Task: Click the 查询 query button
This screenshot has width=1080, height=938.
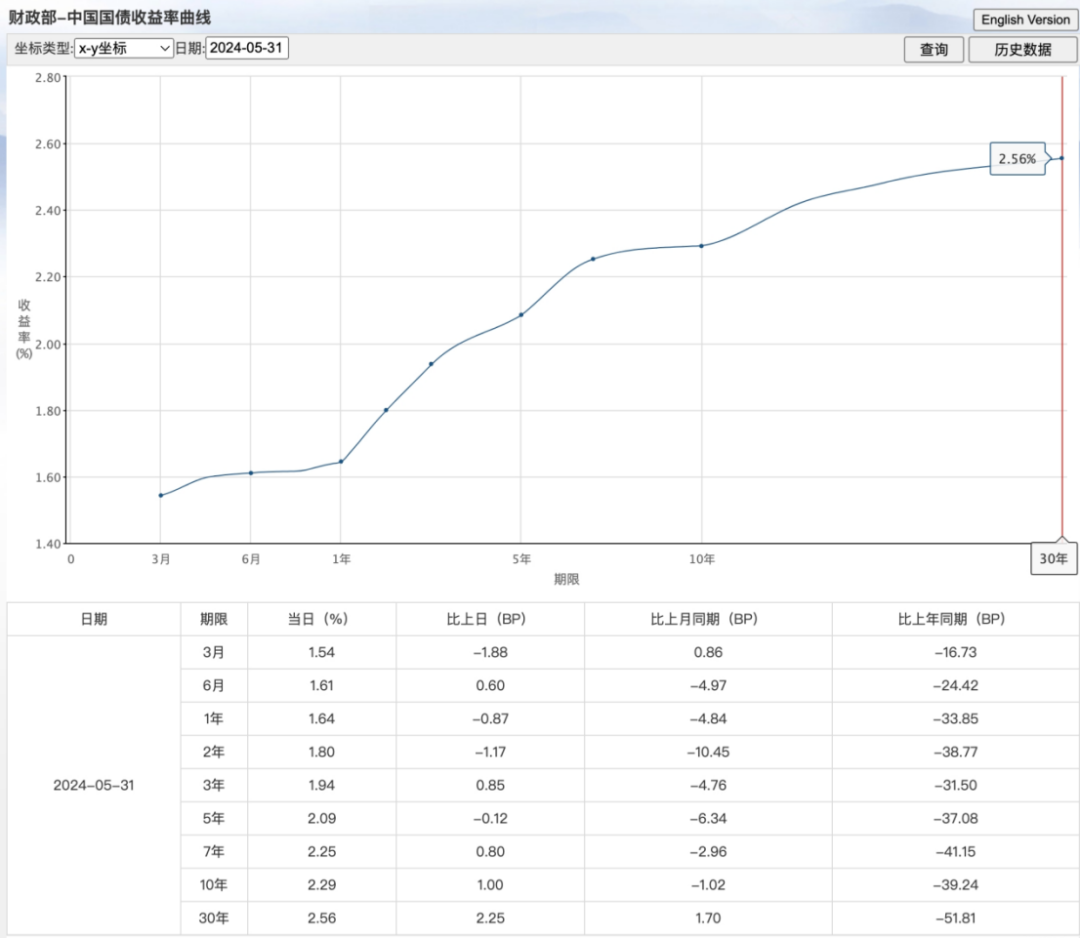Action: point(933,50)
